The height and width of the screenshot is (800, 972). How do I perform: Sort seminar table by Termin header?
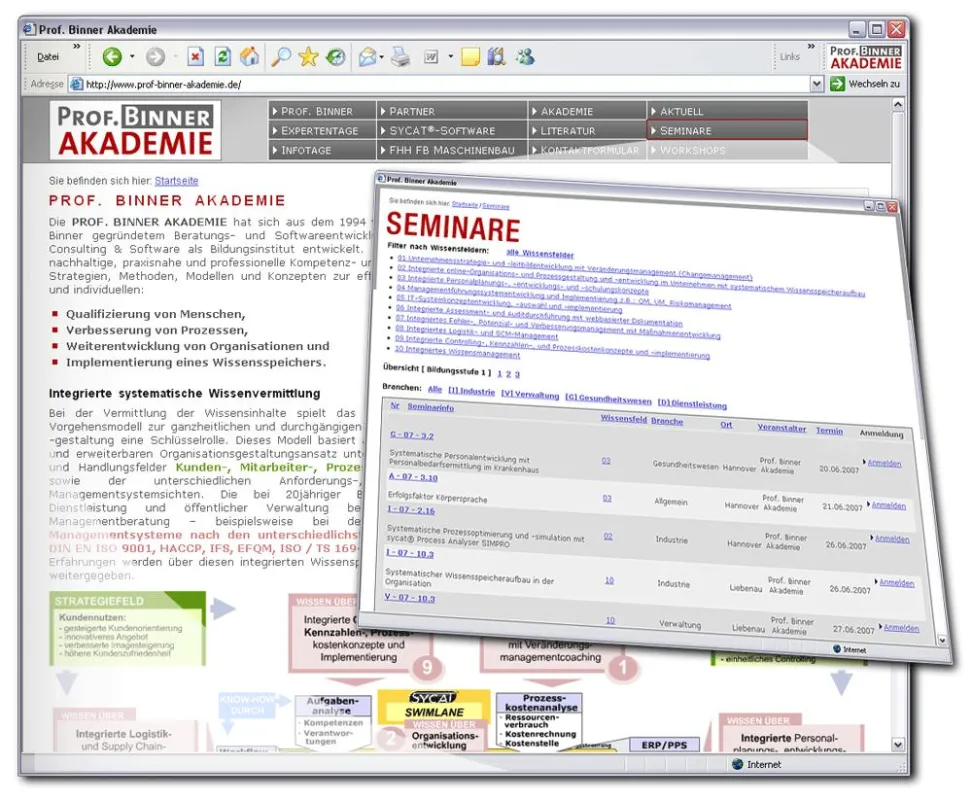coord(829,431)
